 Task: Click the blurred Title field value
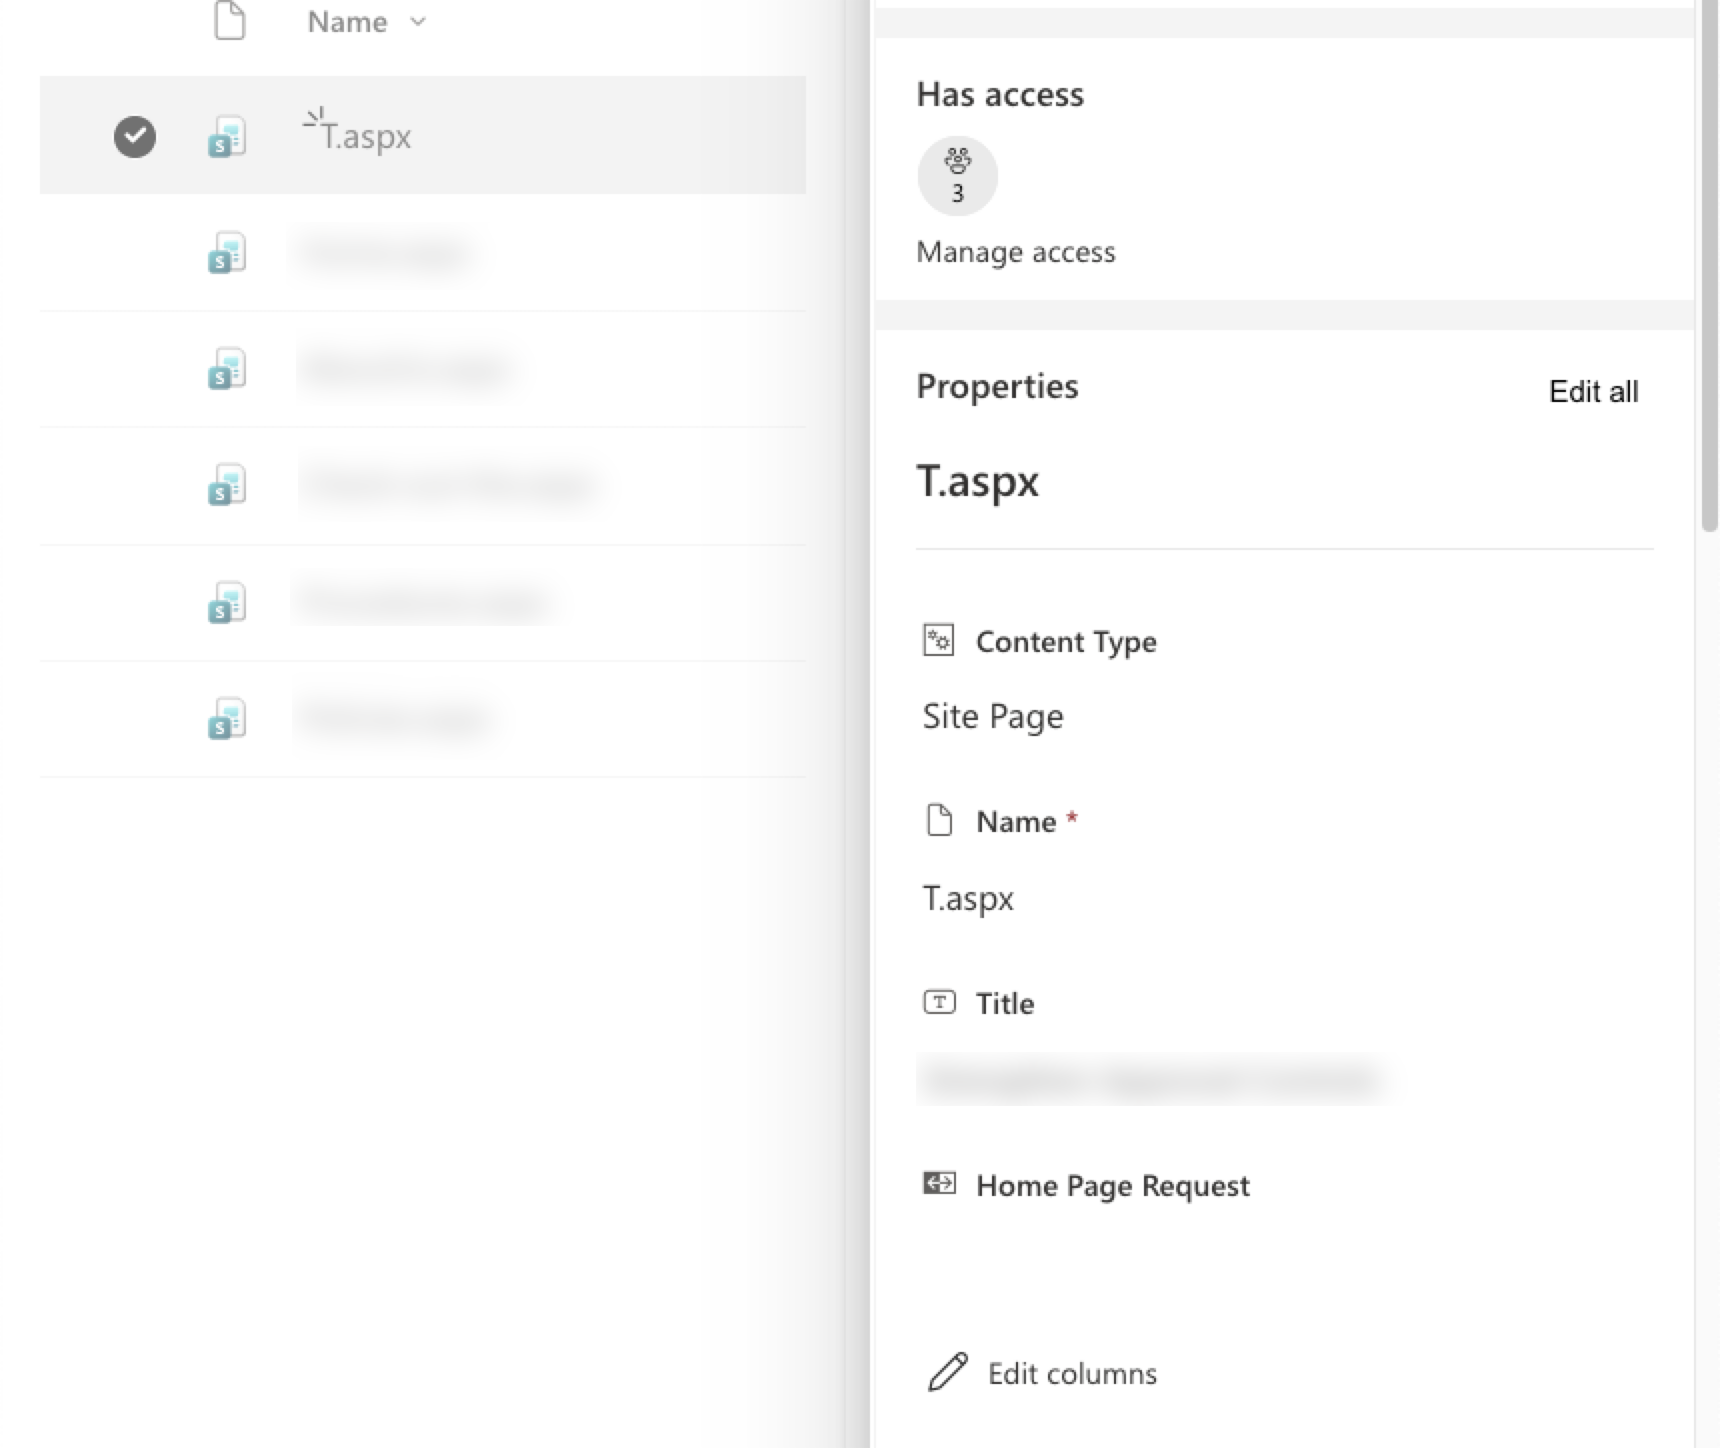[x=1150, y=1080]
